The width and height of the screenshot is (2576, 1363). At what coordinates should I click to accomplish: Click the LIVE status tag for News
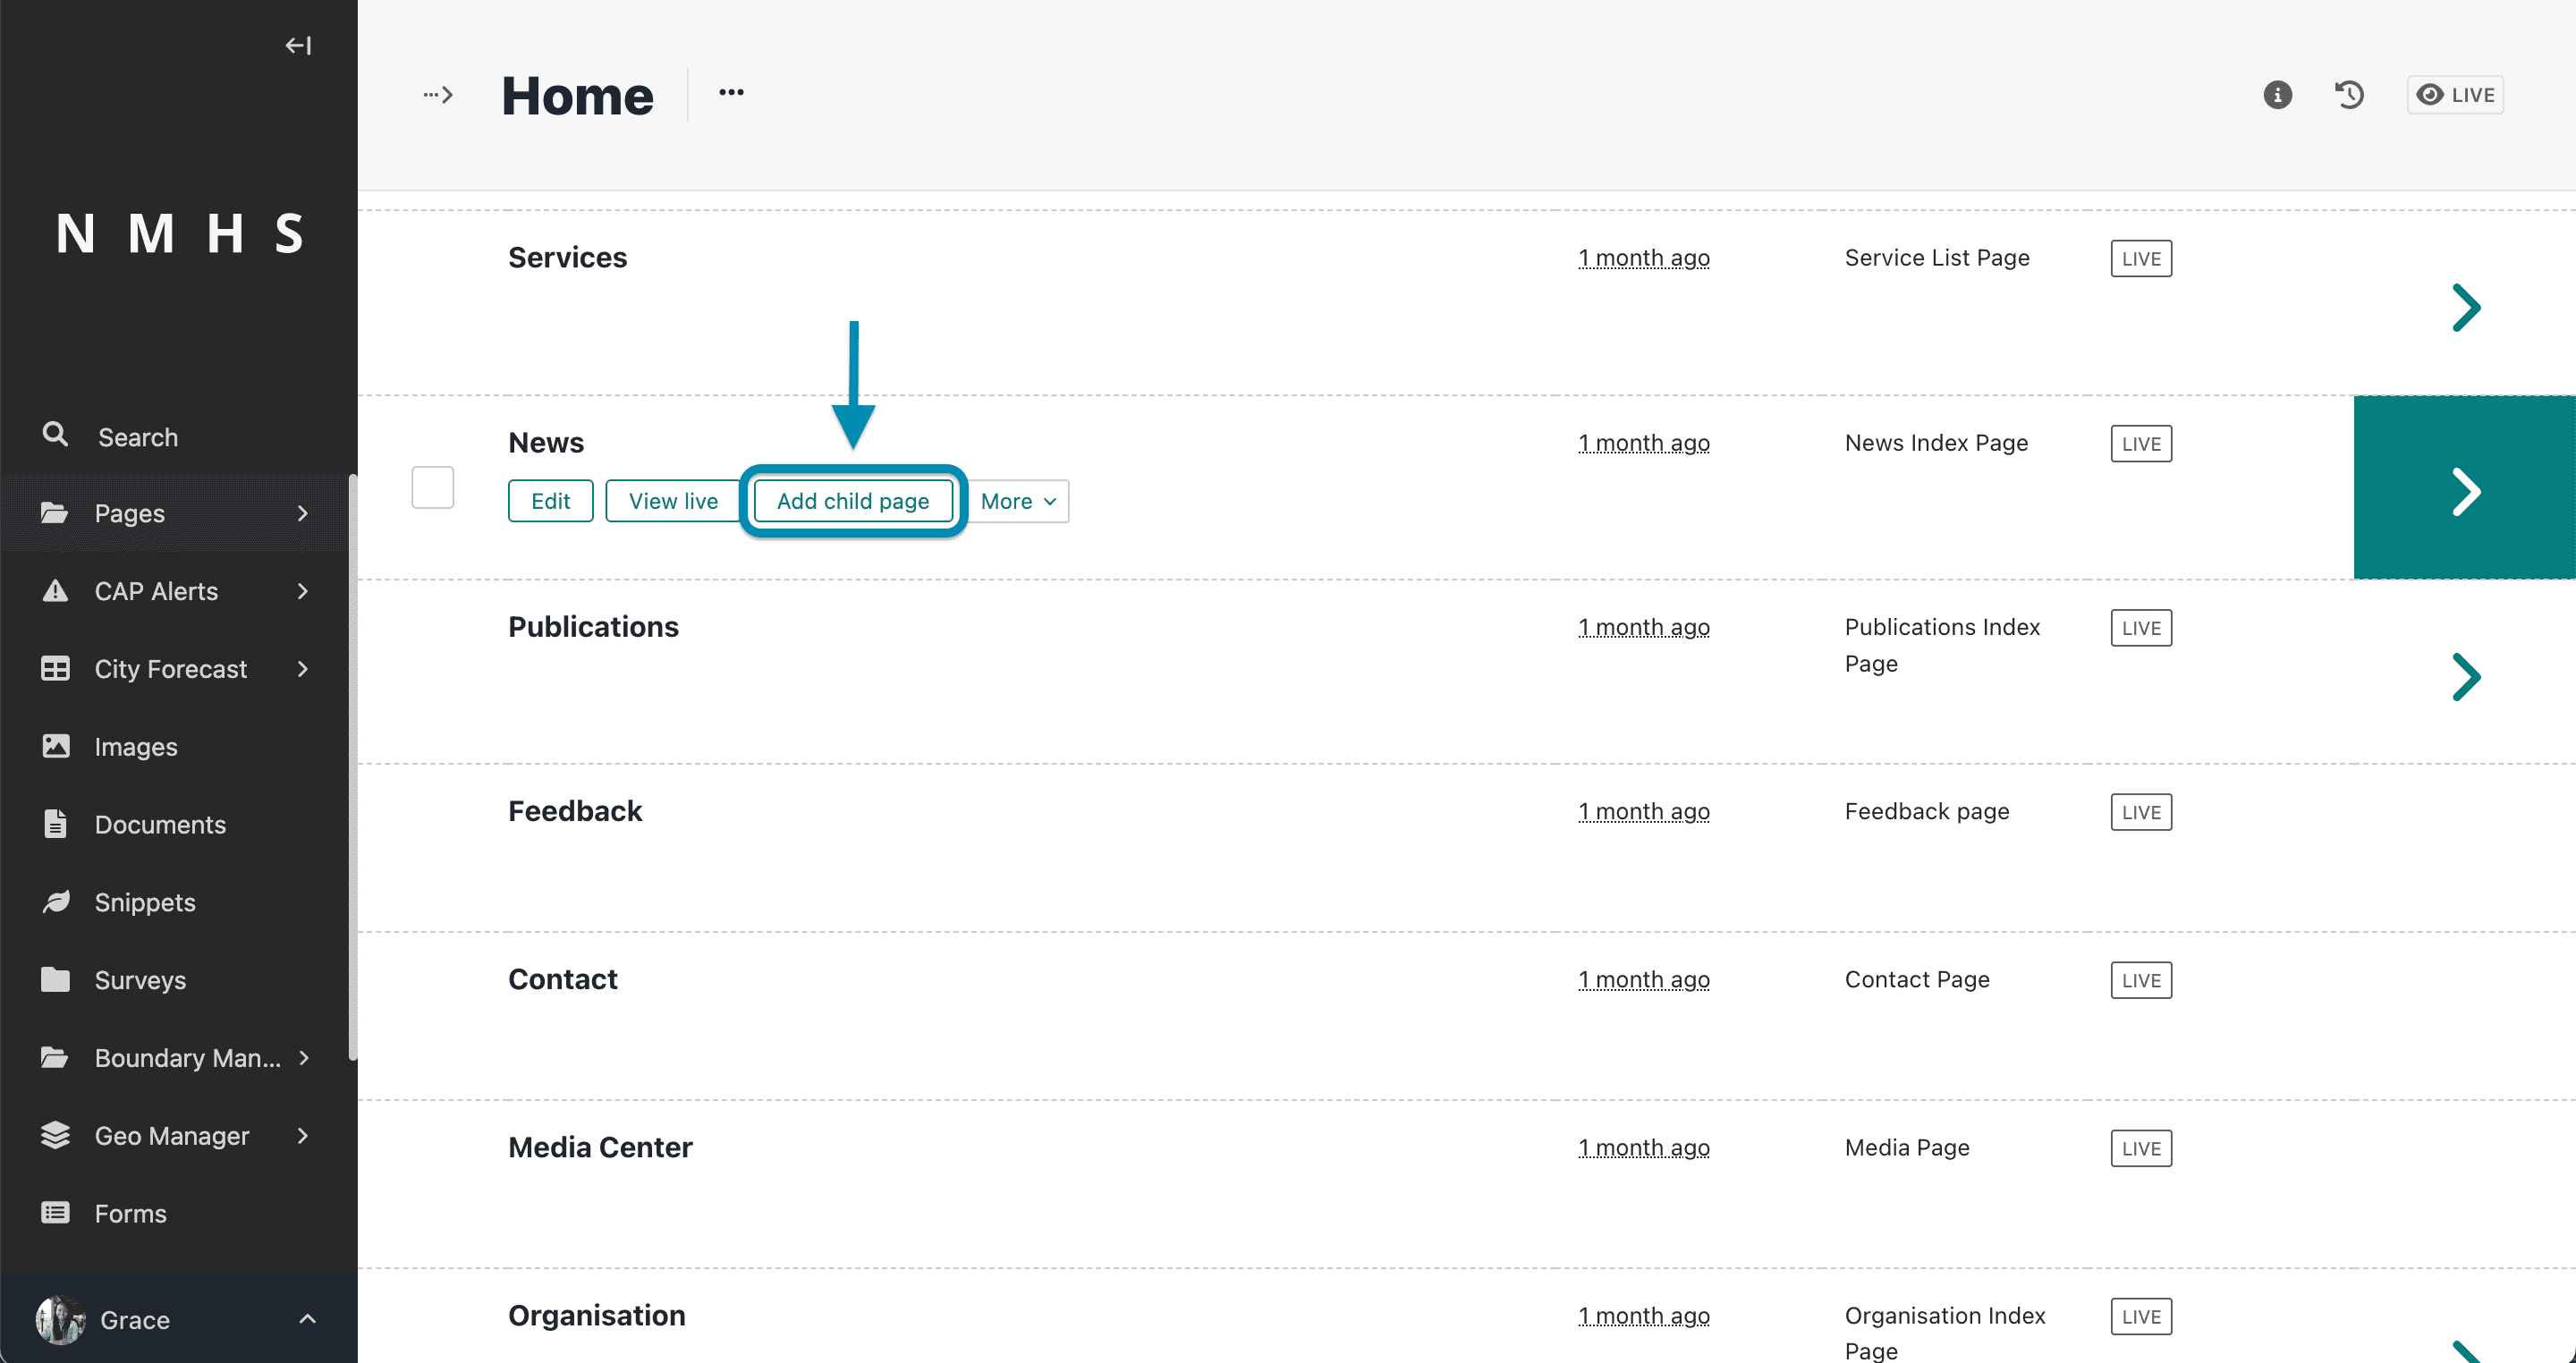pos(2141,443)
